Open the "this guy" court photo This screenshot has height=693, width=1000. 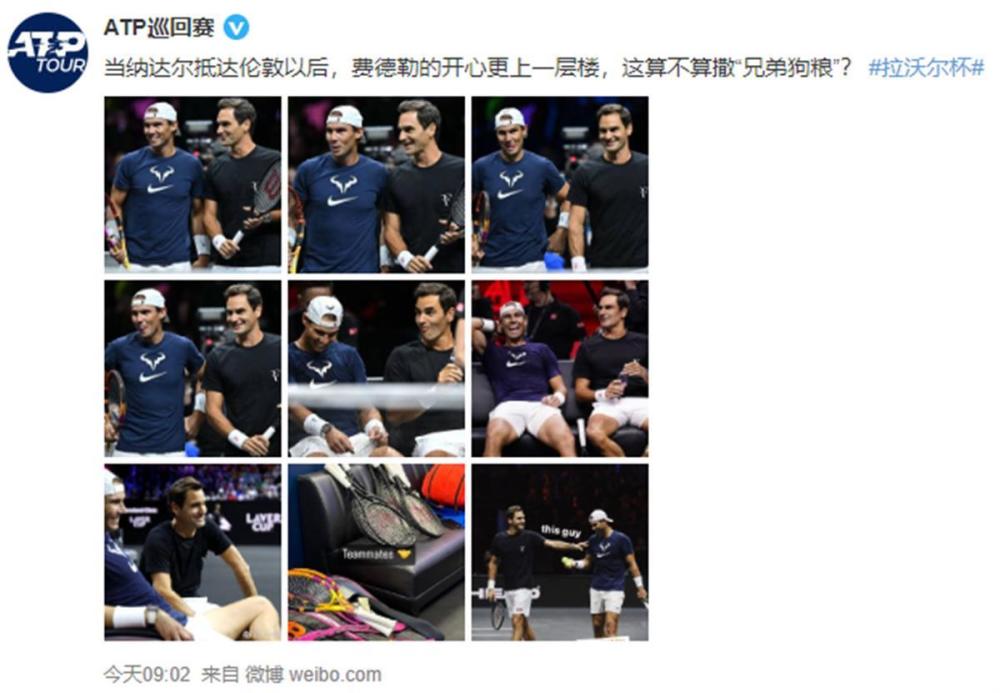click(560, 552)
